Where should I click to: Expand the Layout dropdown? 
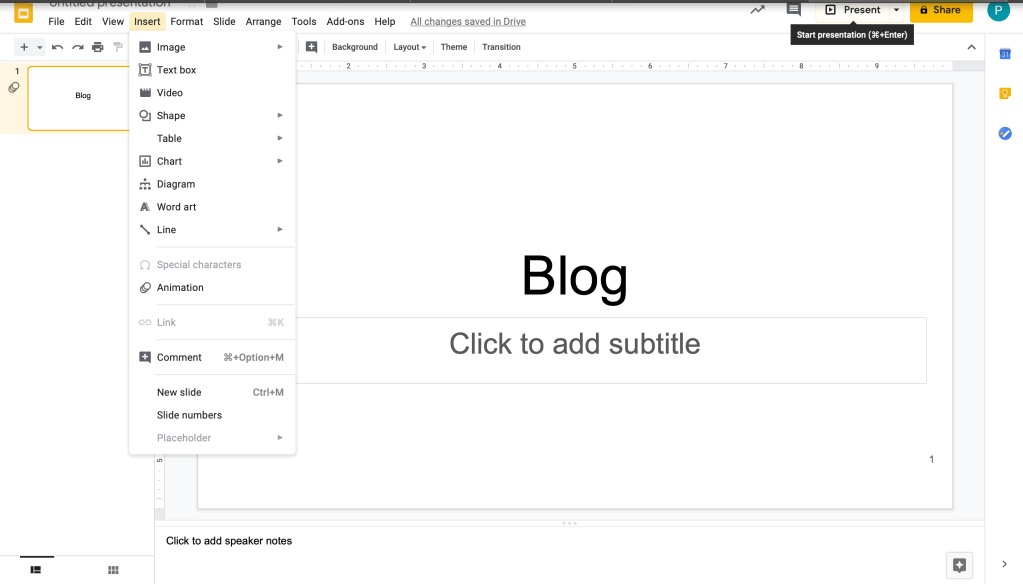pos(409,47)
